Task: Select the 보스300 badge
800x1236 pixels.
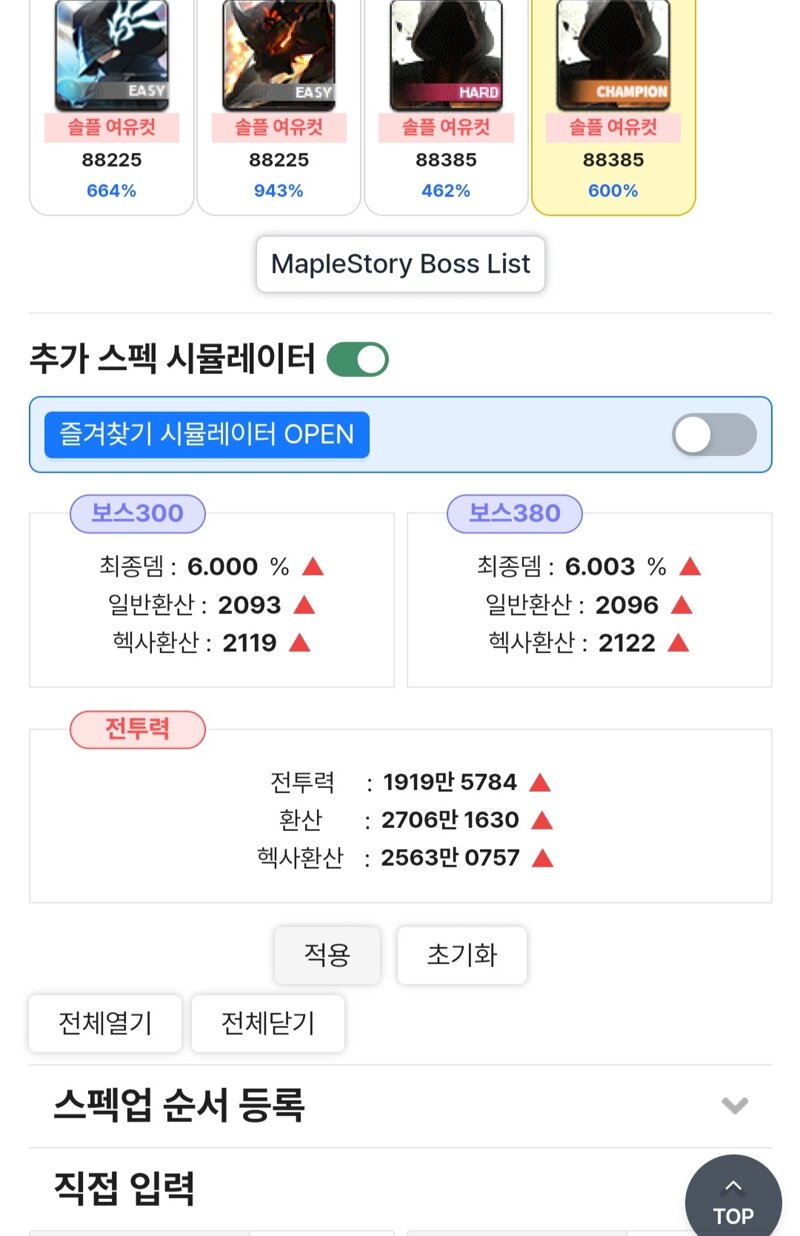Action: pos(138,513)
